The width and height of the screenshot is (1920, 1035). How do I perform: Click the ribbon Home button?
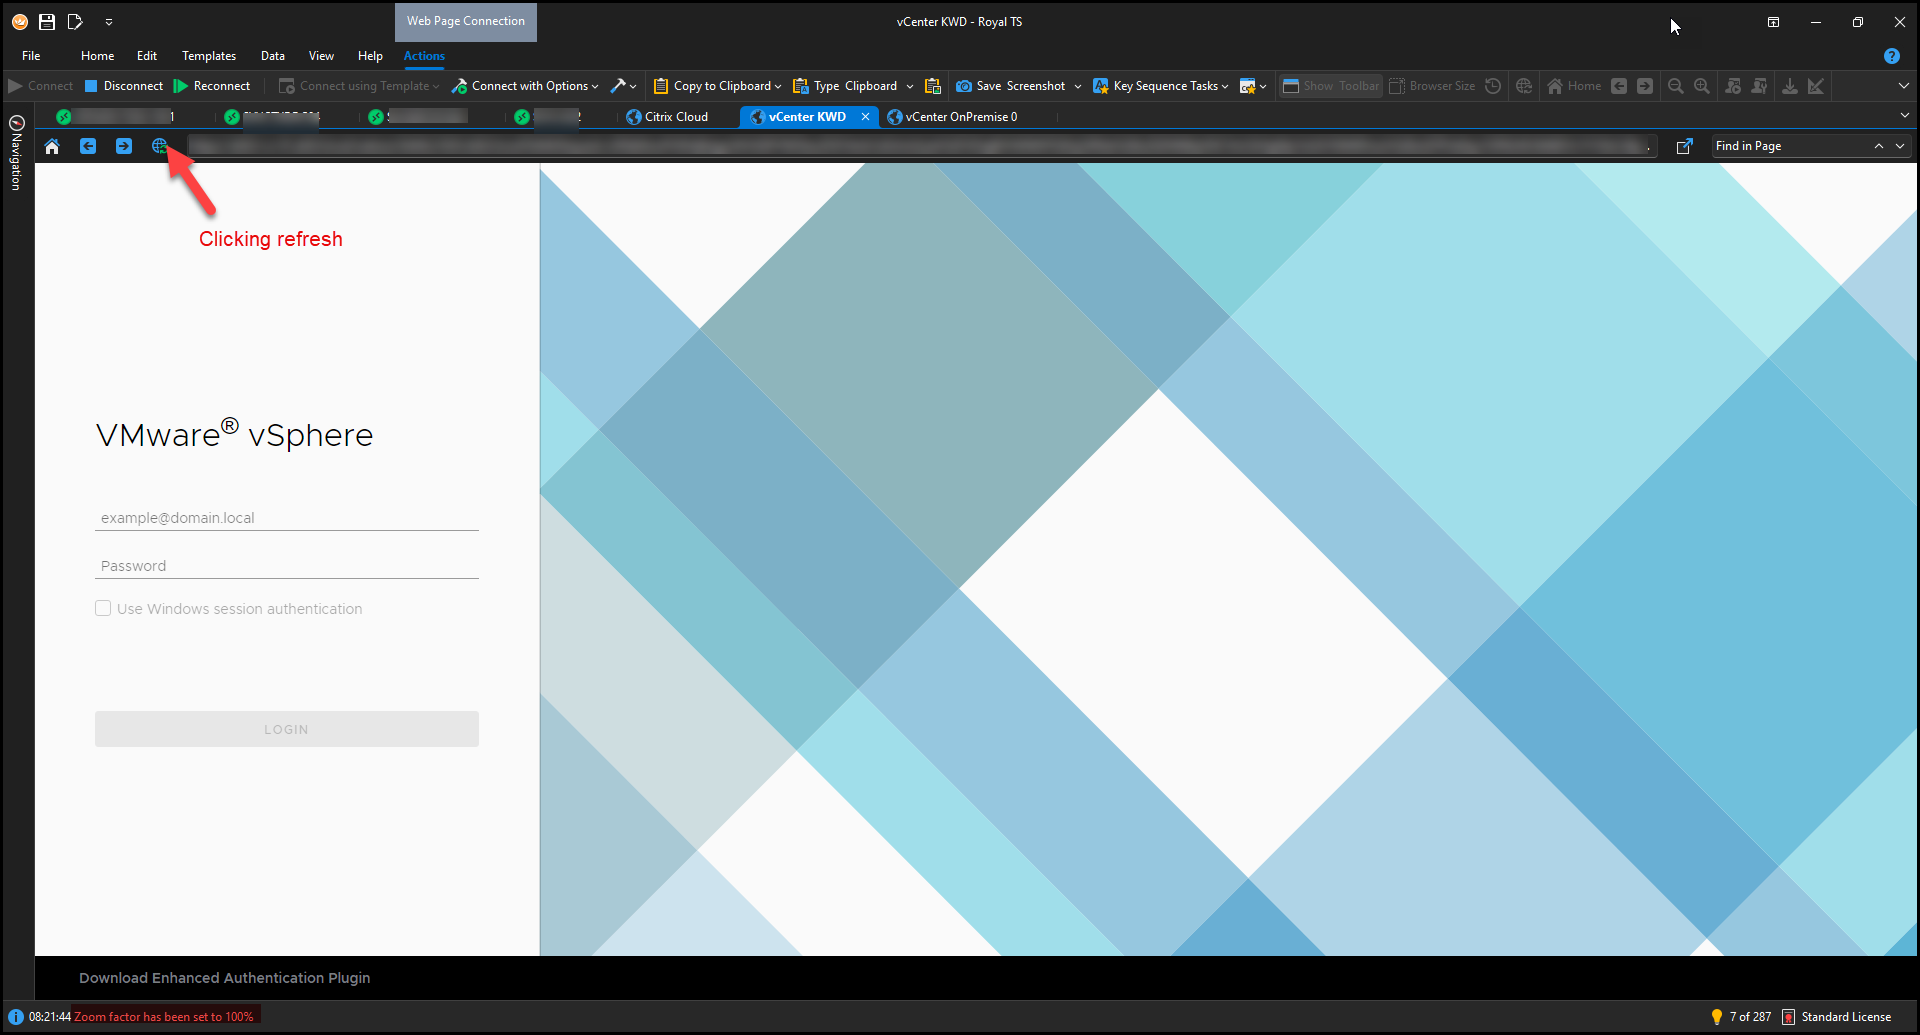tap(1574, 86)
